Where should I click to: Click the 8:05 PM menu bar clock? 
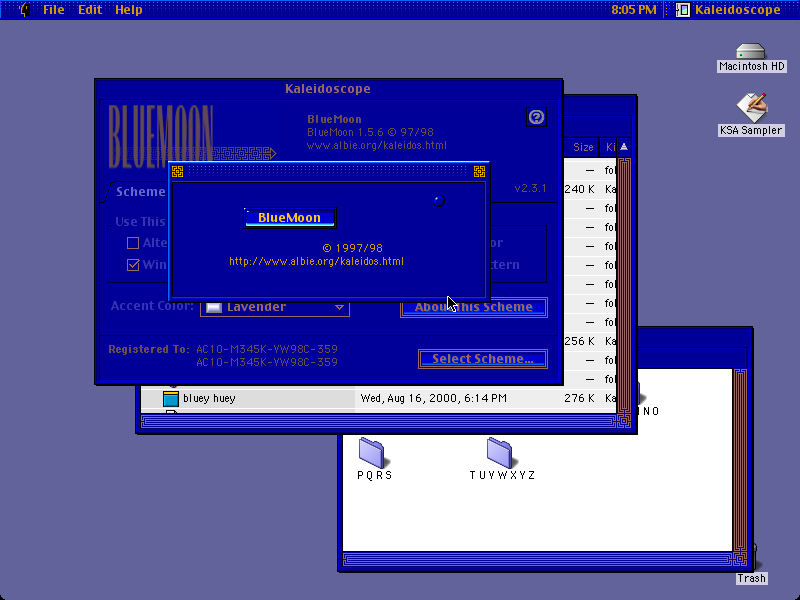[634, 9]
